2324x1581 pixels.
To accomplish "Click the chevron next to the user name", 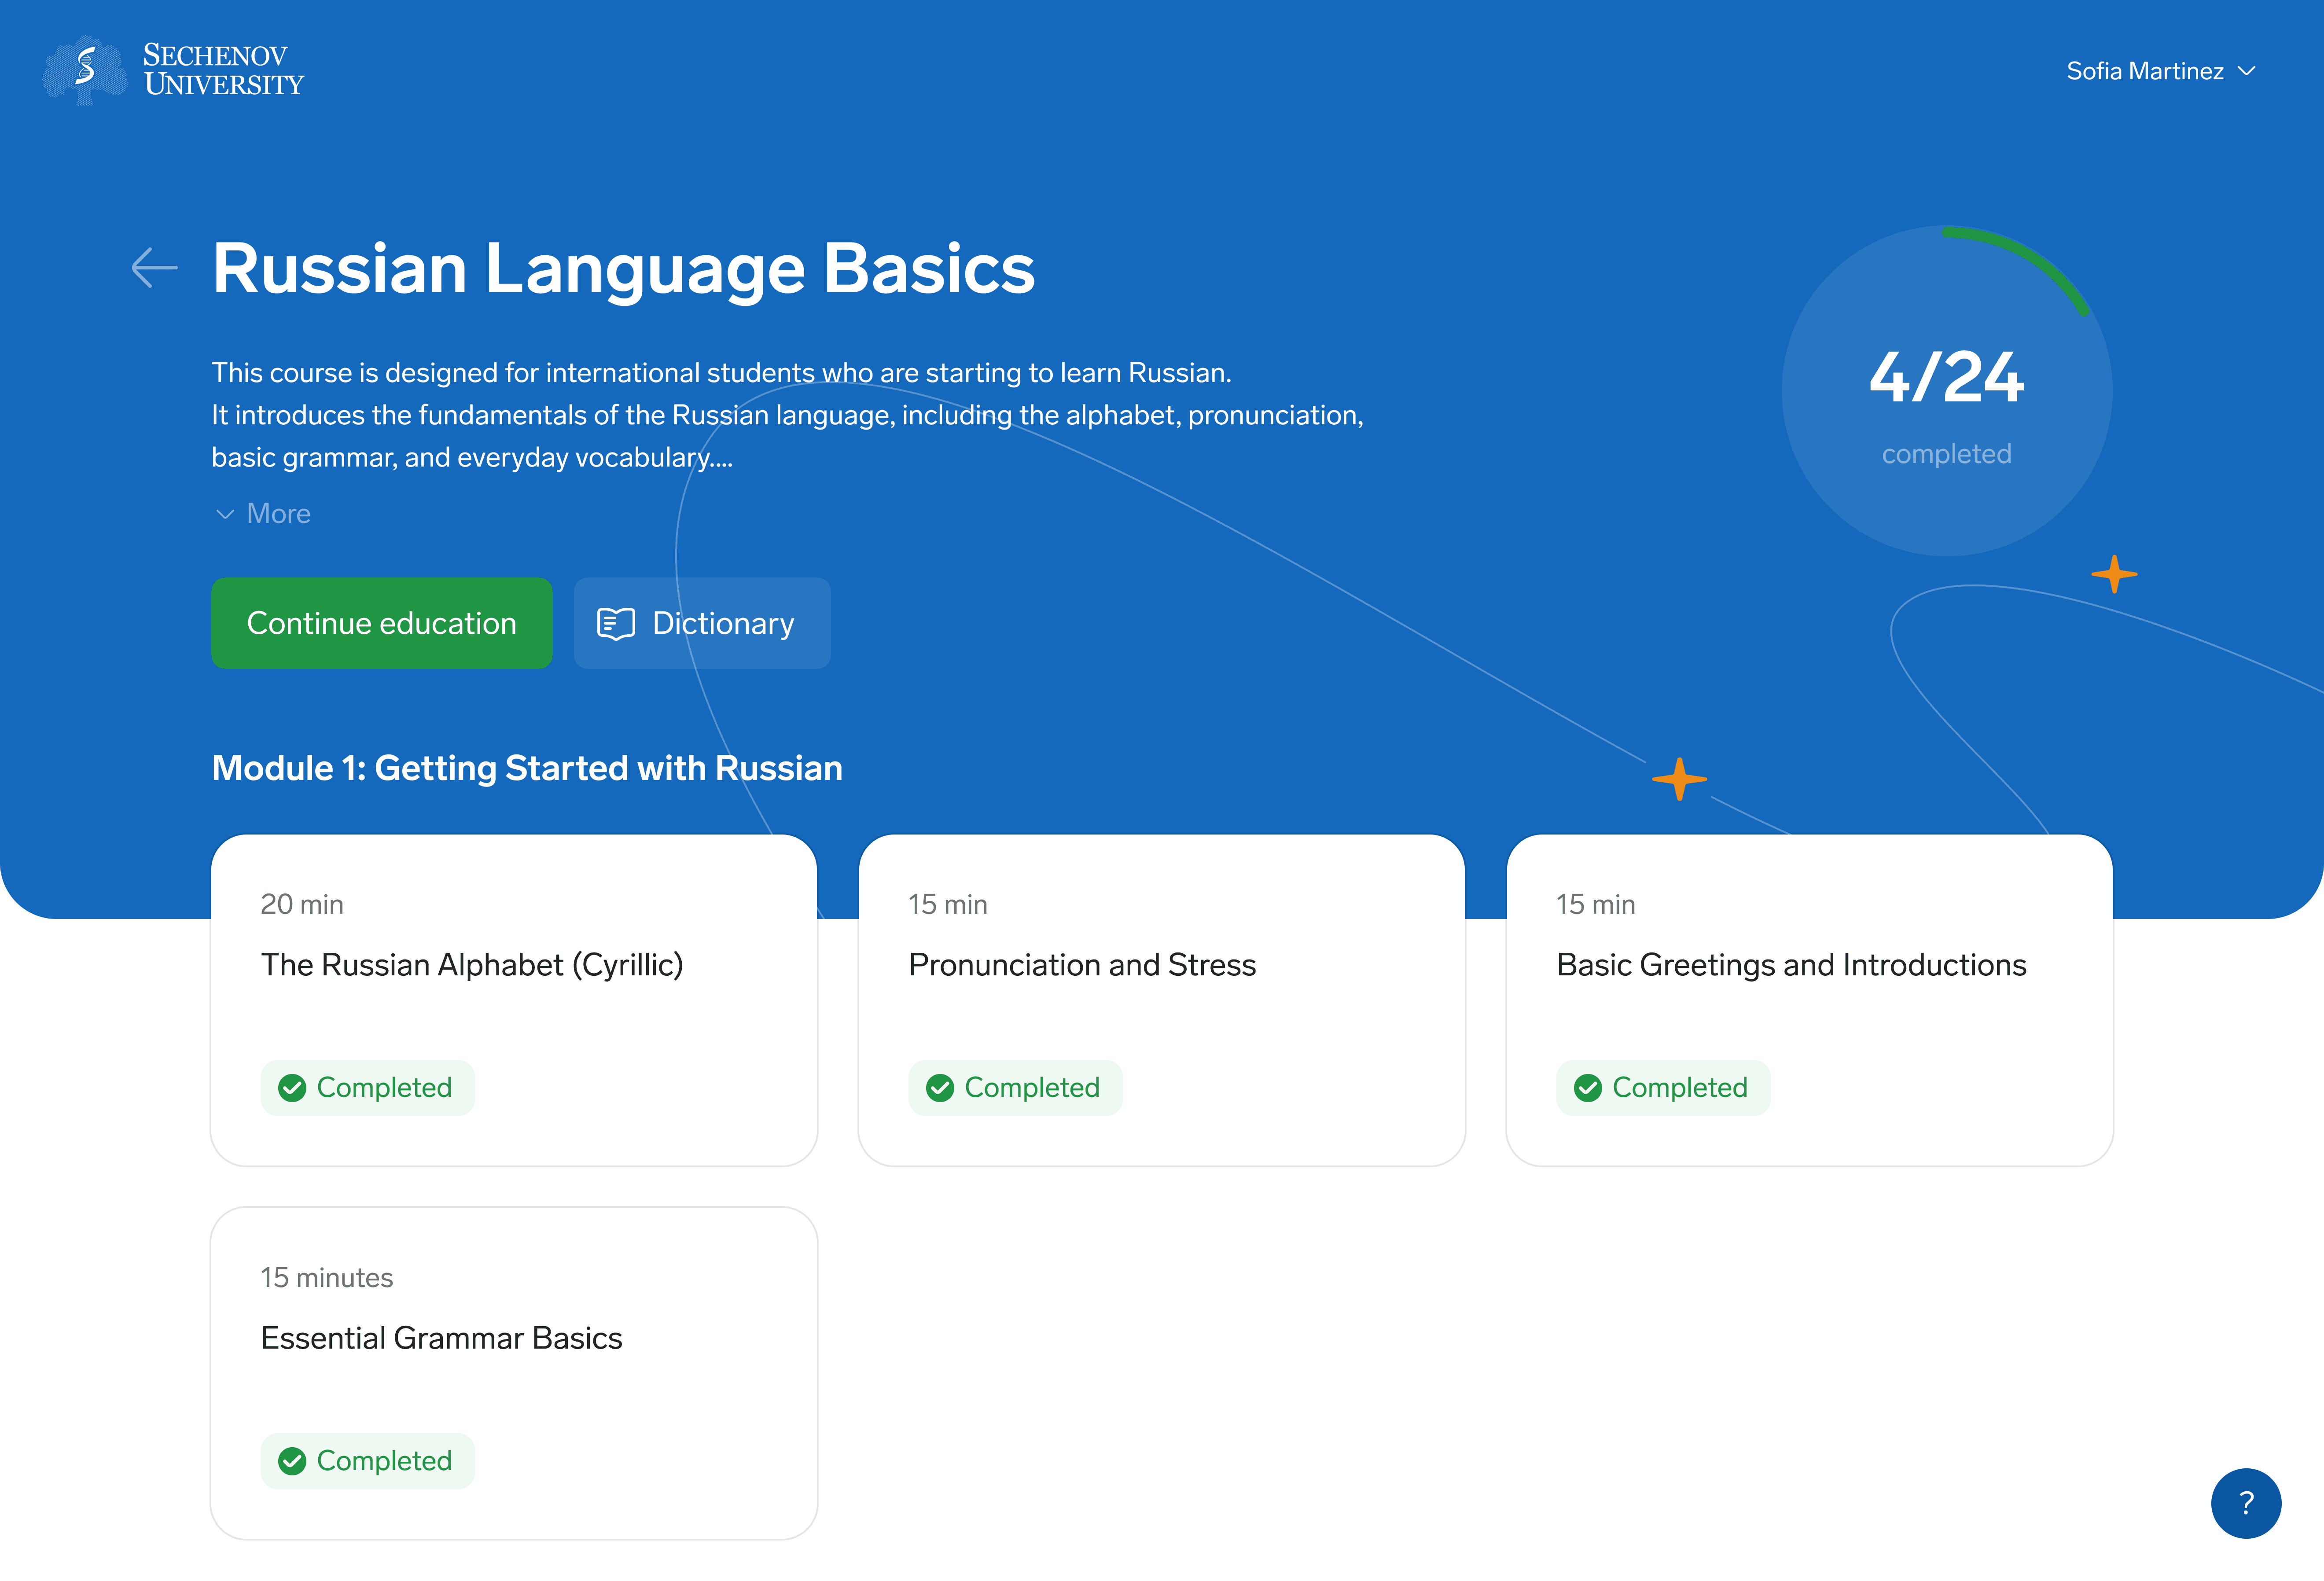I will tap(2247, 71).
